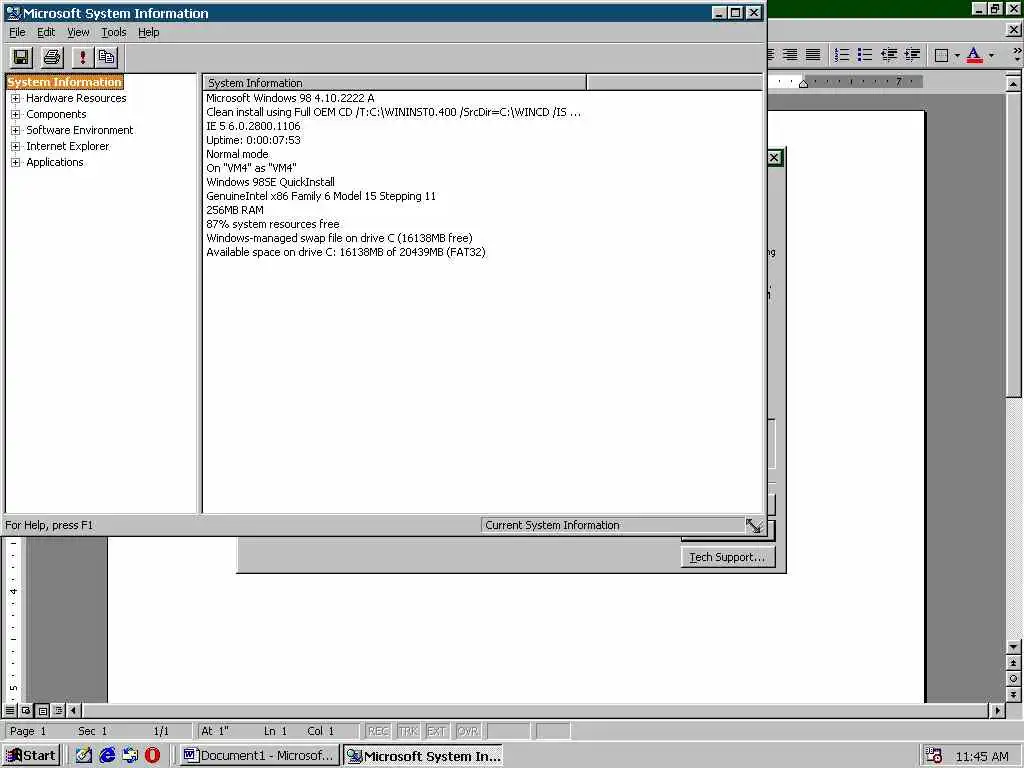
Task: Open the Edit menu in System Information
Action: point(46,32)
